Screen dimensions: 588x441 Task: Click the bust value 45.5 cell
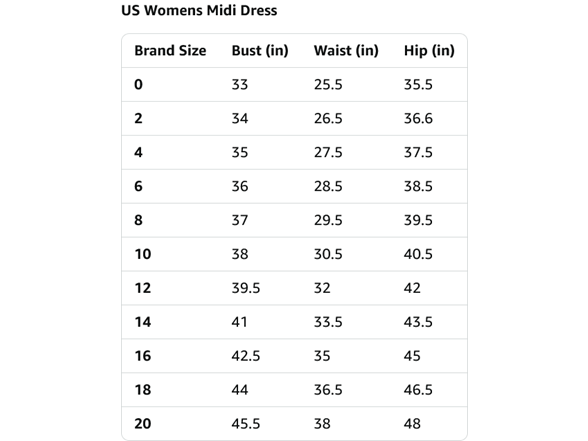(x=246, y=424)
